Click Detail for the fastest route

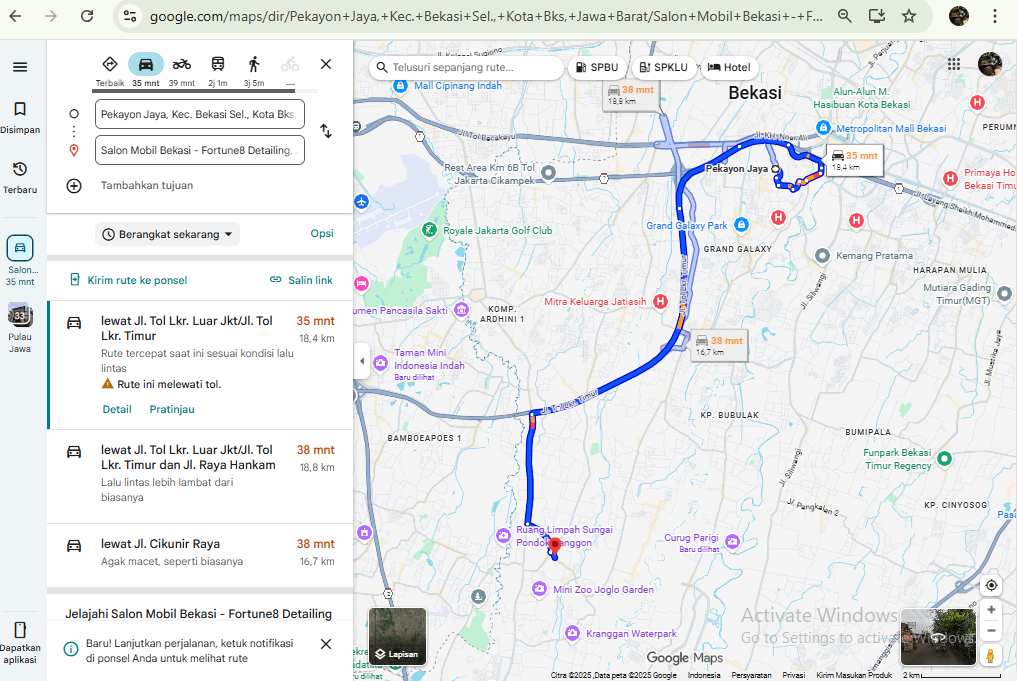click(x=117, y=409)
